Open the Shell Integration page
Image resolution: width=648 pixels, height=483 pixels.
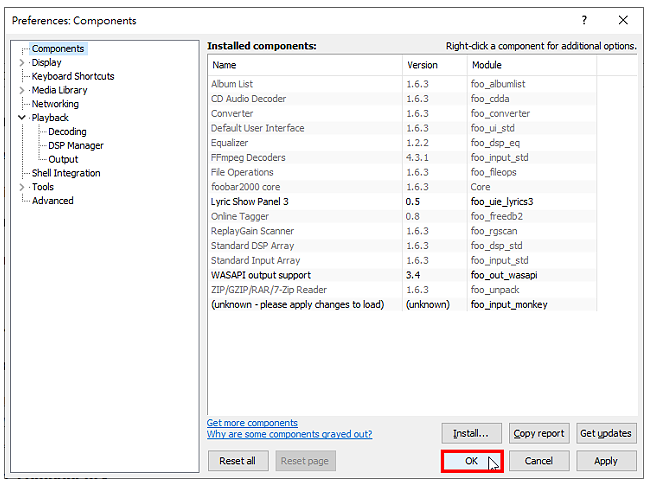pos(66,173)
